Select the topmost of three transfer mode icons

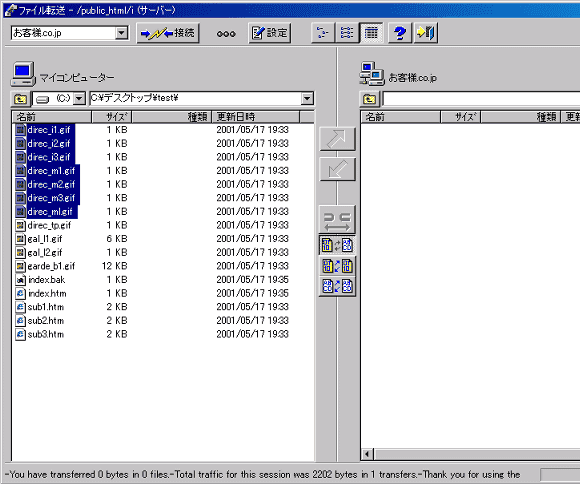337,245
